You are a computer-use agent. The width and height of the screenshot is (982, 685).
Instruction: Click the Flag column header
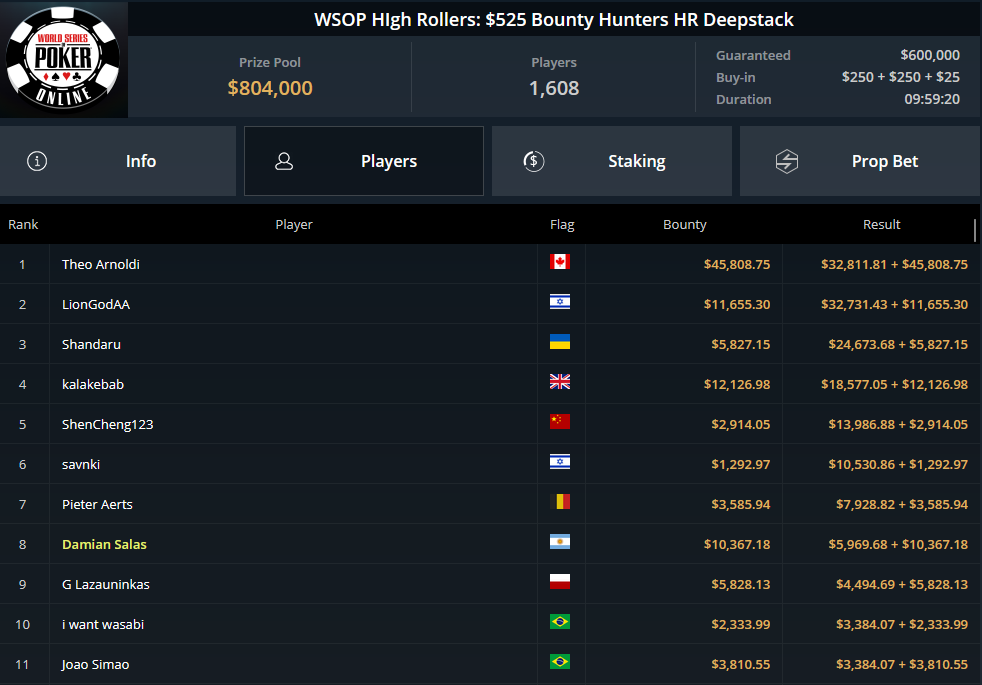pyautogui.click(x=562, y=224)
